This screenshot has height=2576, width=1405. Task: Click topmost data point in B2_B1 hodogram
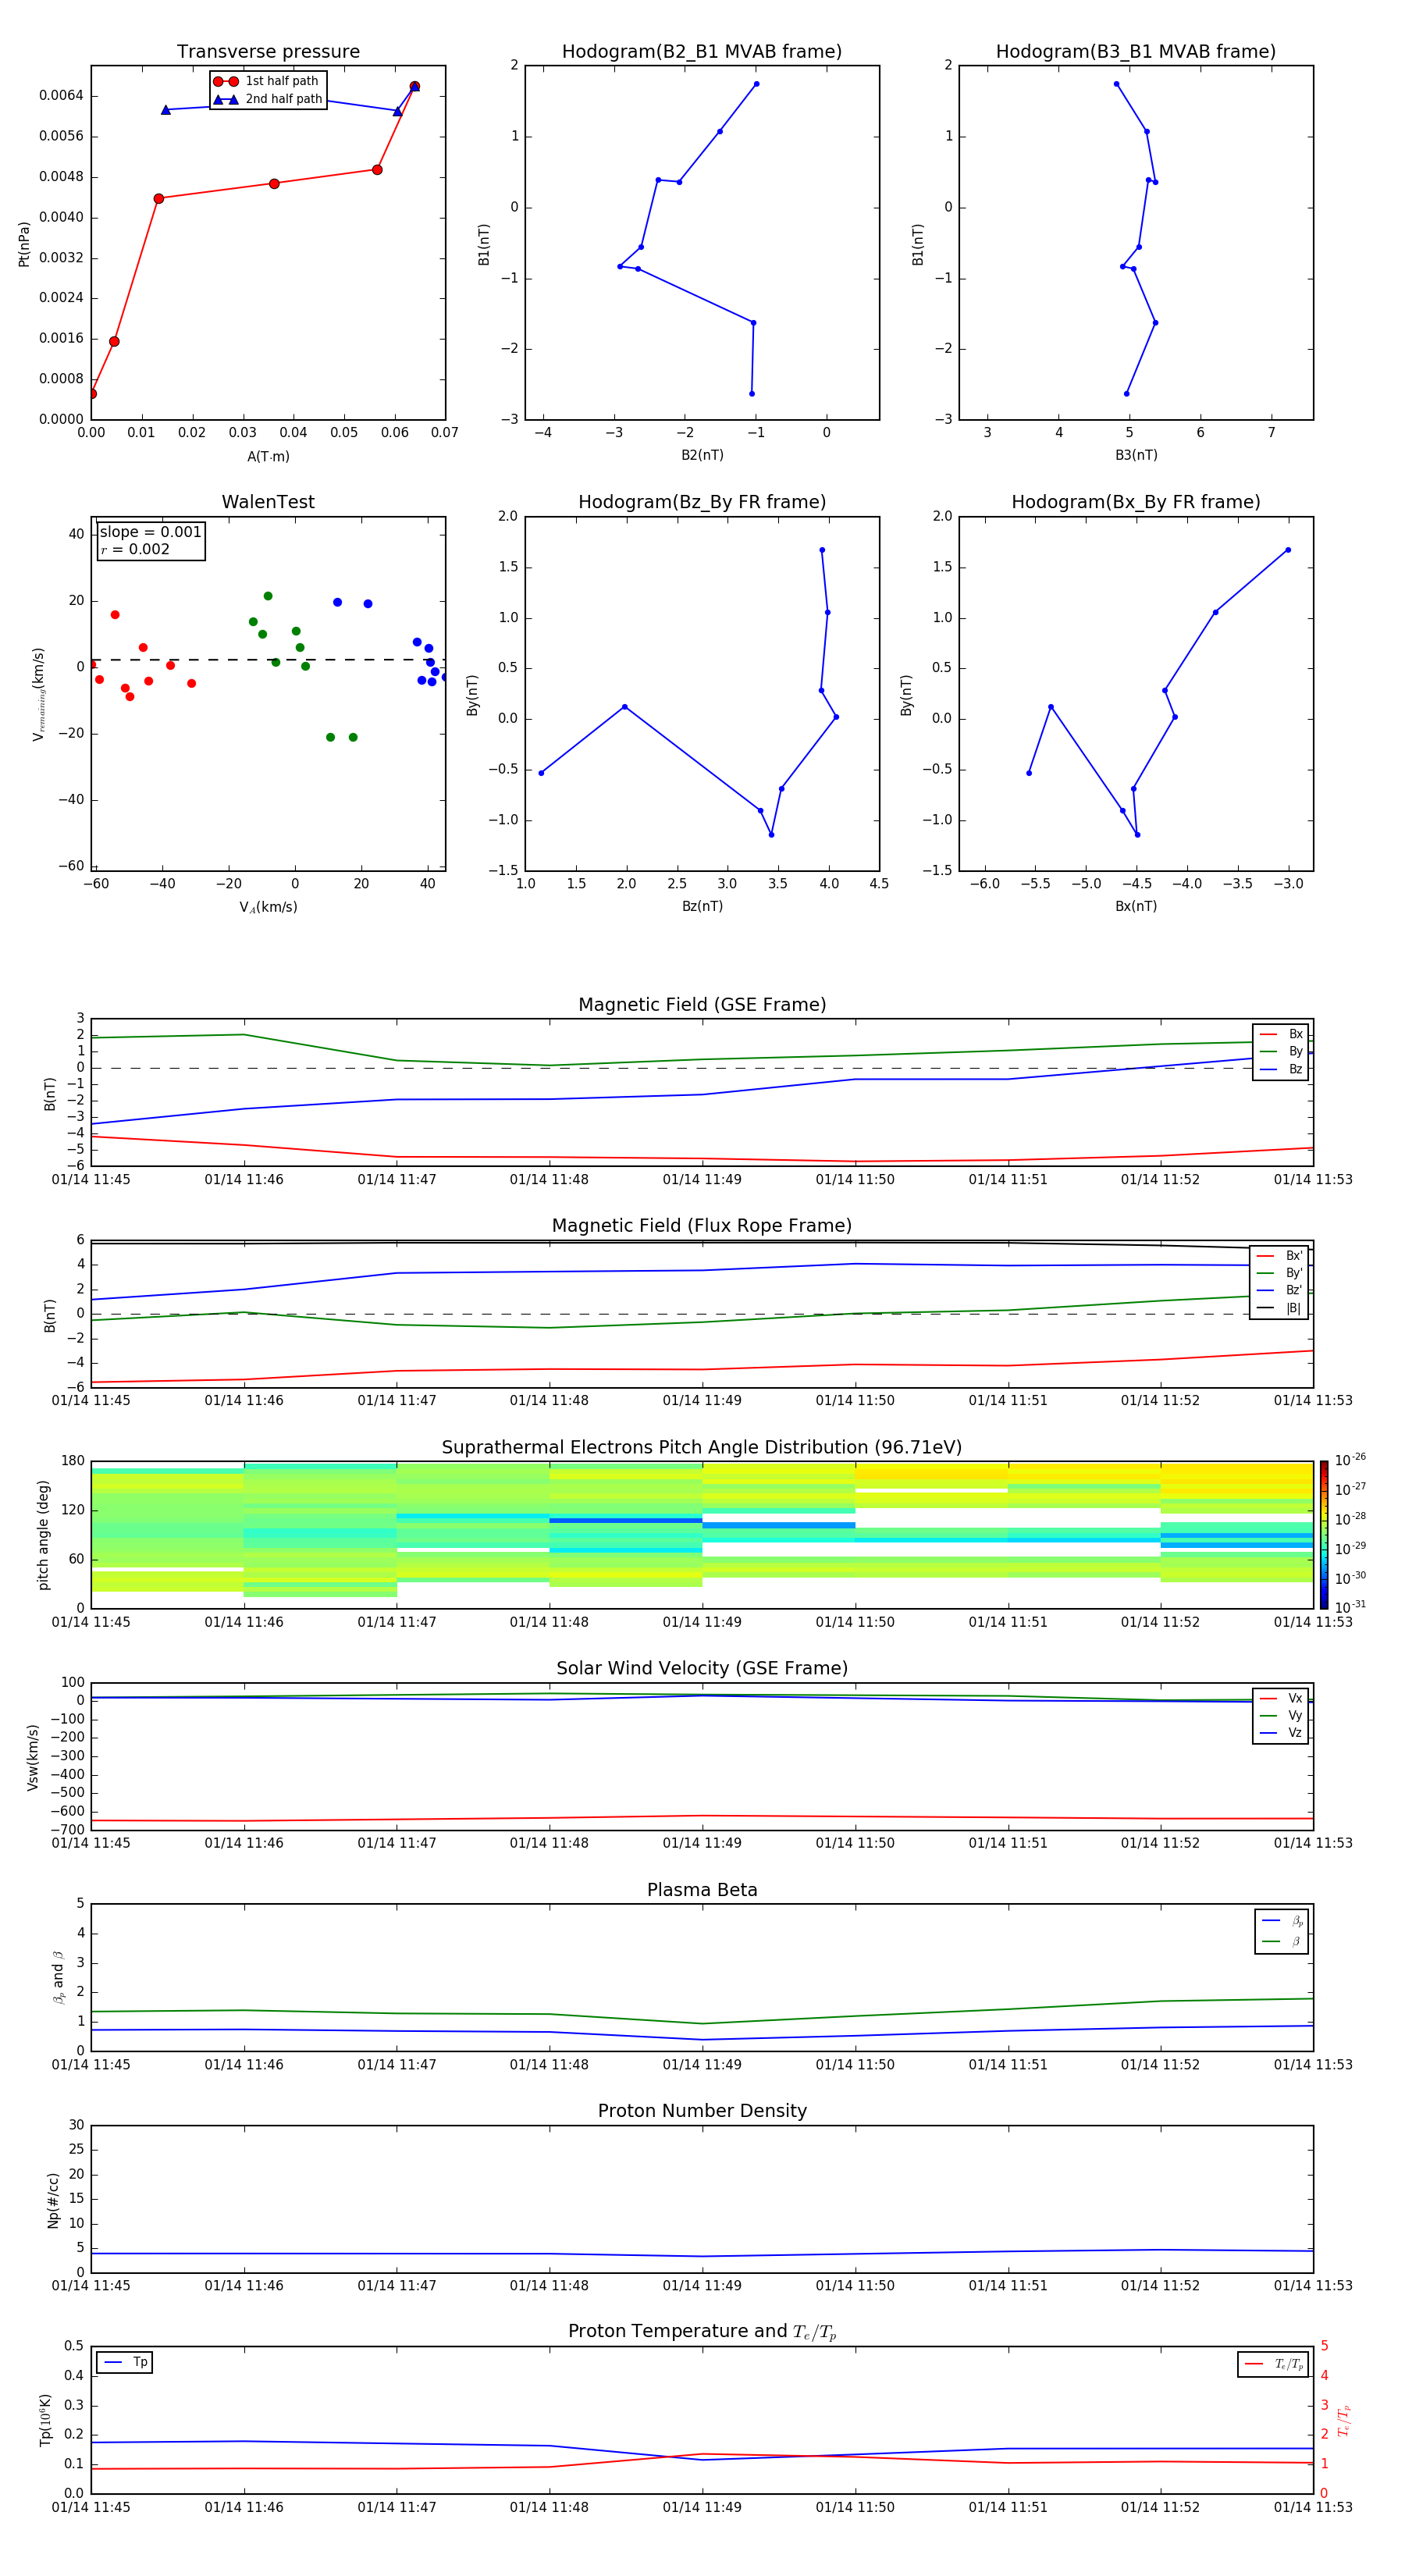(756, 84)
